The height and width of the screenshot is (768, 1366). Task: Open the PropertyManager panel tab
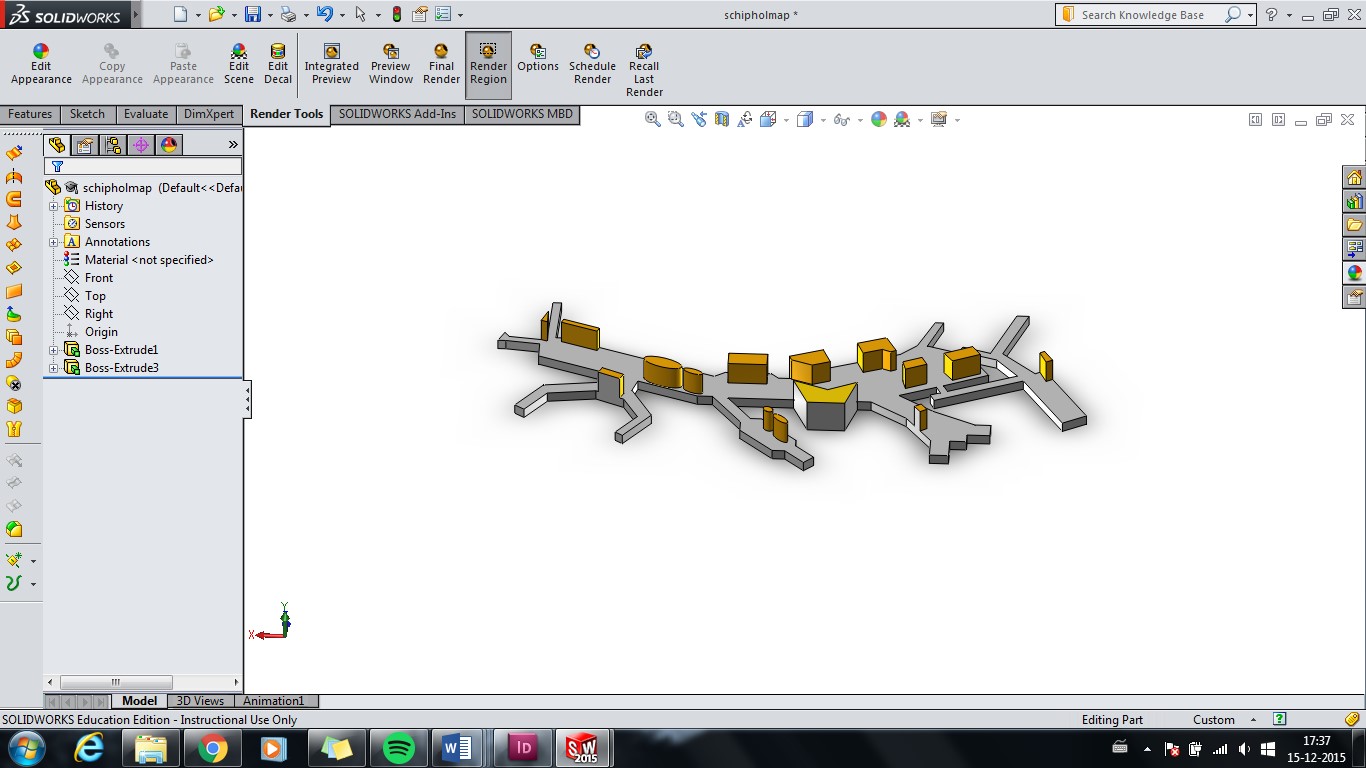point(85,145)
